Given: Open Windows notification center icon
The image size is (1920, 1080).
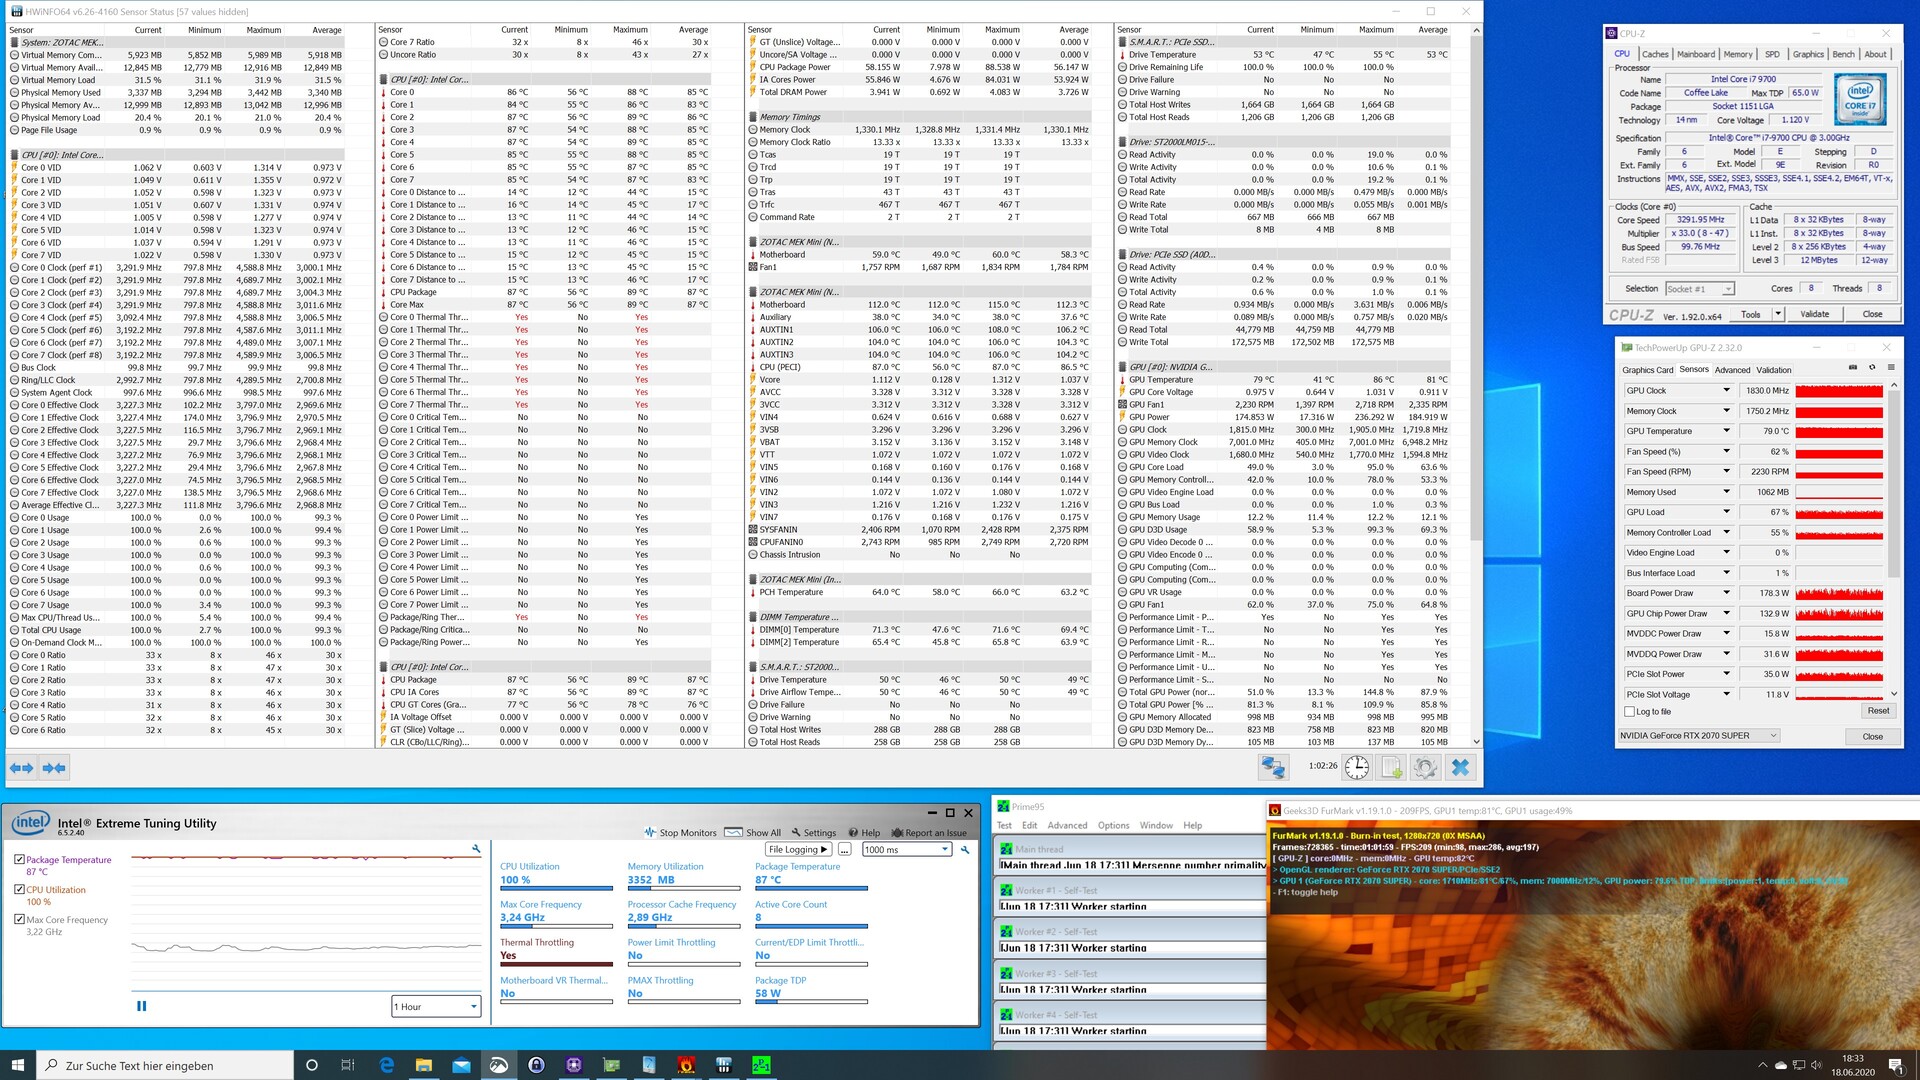Looking at the screenshot, I should 1895,1065.
